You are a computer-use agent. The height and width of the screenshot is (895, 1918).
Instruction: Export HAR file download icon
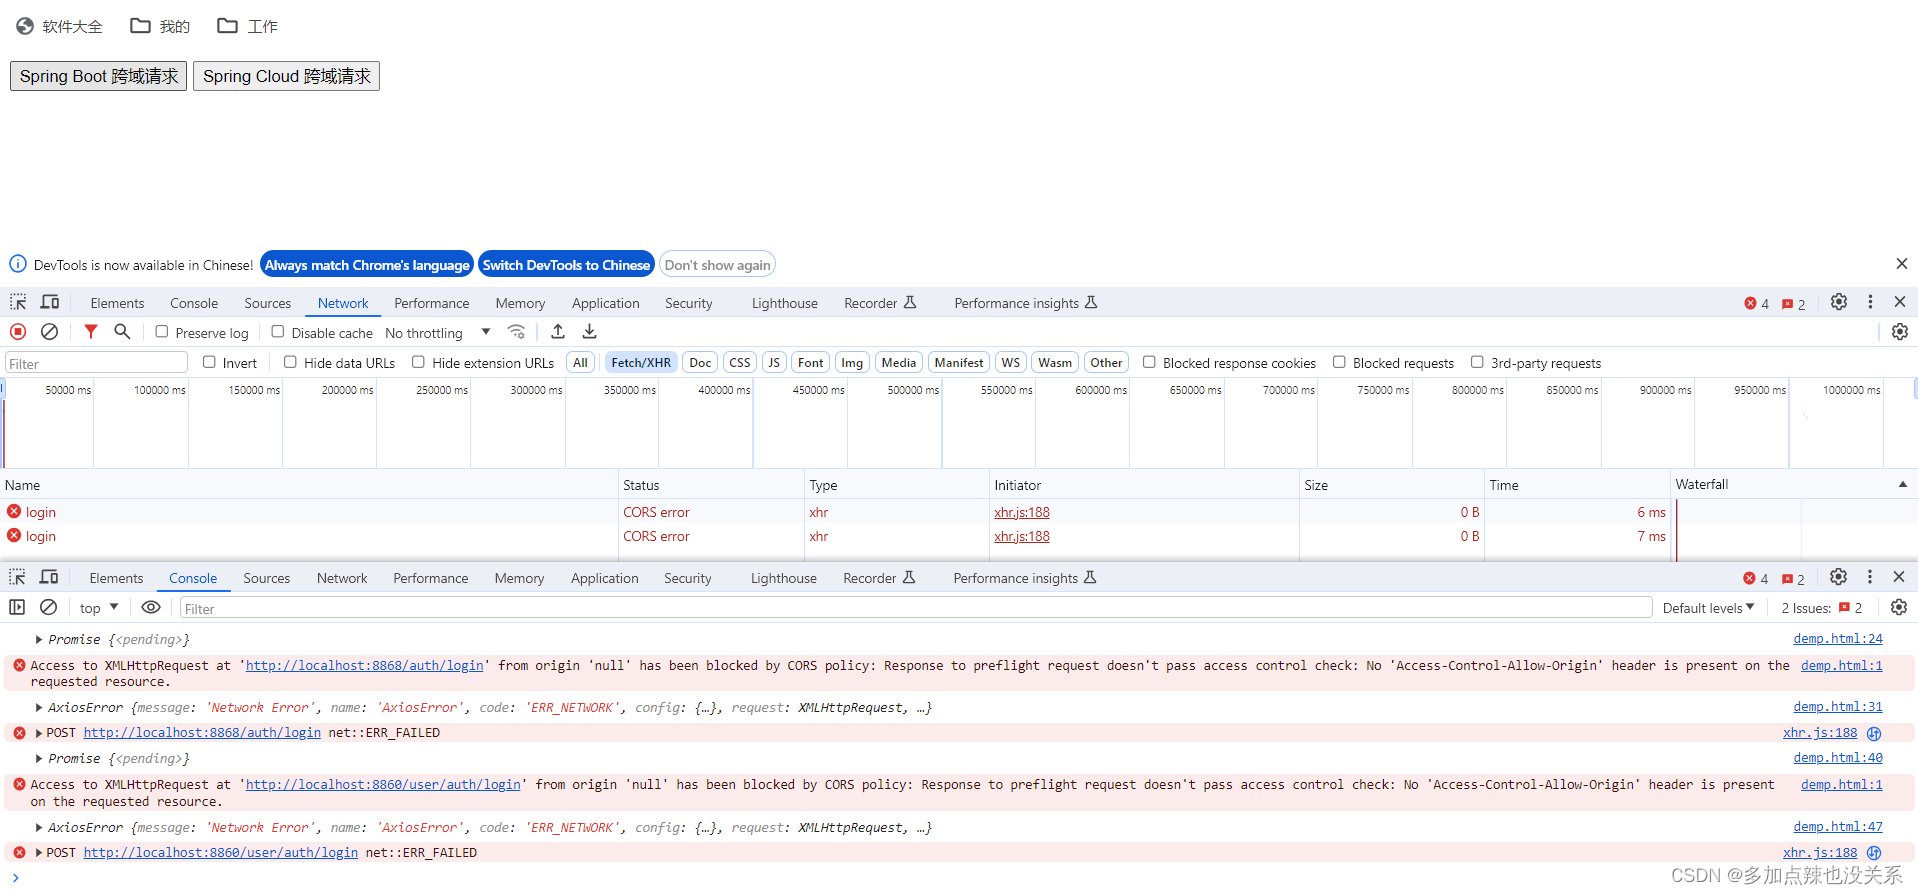590,332
